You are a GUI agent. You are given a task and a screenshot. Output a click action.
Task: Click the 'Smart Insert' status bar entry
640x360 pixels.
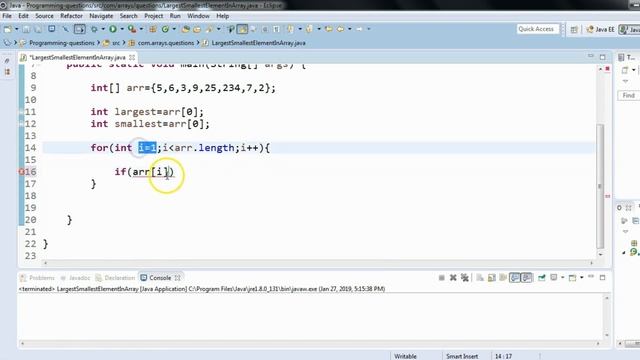462,356
